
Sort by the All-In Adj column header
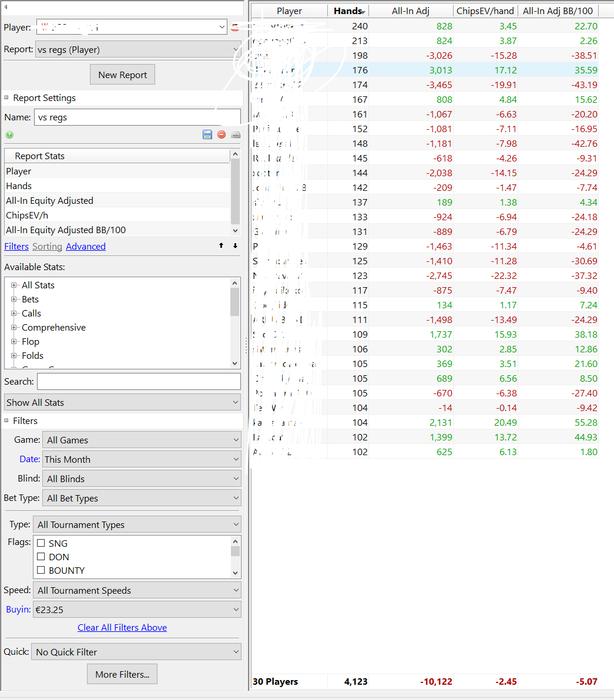tap(410, 11)
